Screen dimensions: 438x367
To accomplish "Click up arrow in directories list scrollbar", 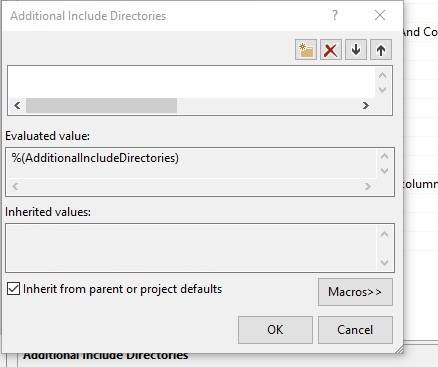I will pyautogui.click(x=382, y=75).
